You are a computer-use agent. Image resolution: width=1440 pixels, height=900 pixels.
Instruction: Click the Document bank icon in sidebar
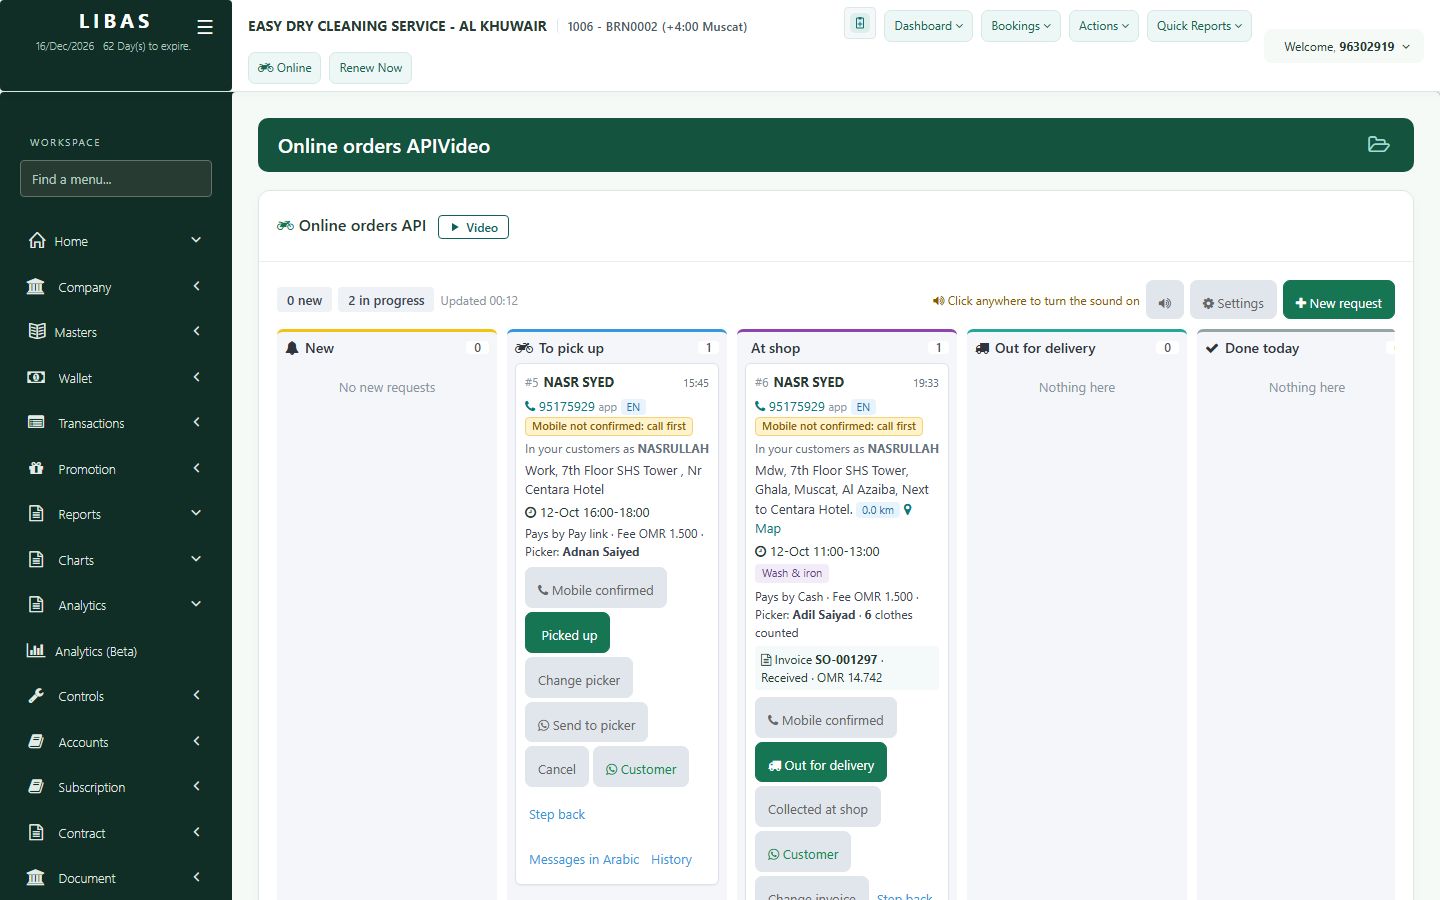tap(36, 877)
